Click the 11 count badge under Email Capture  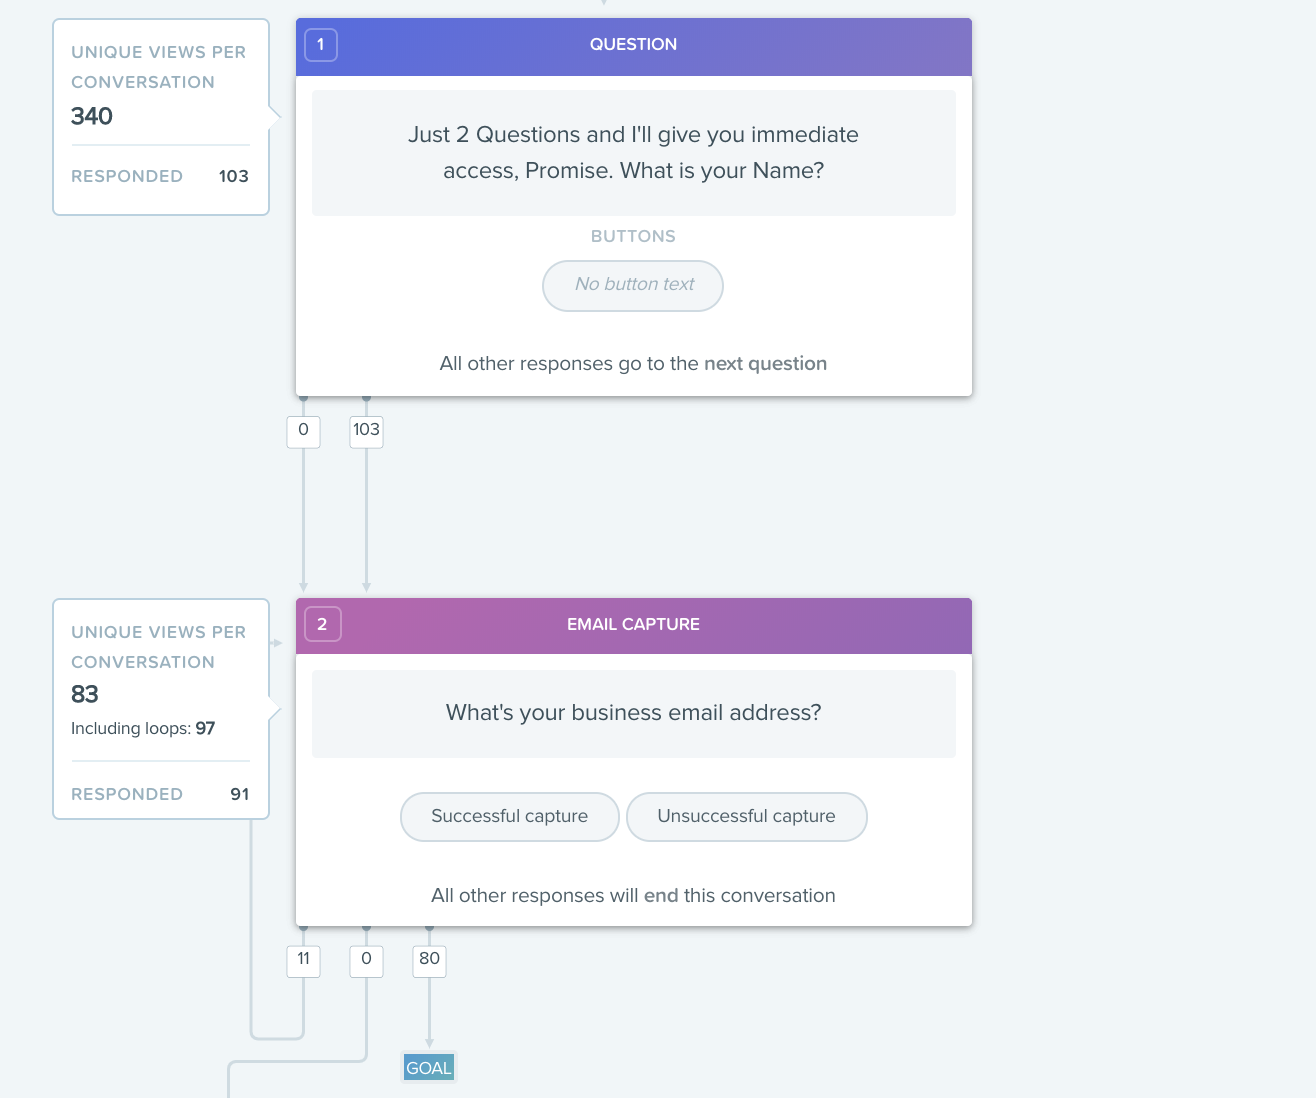point(303,959)
